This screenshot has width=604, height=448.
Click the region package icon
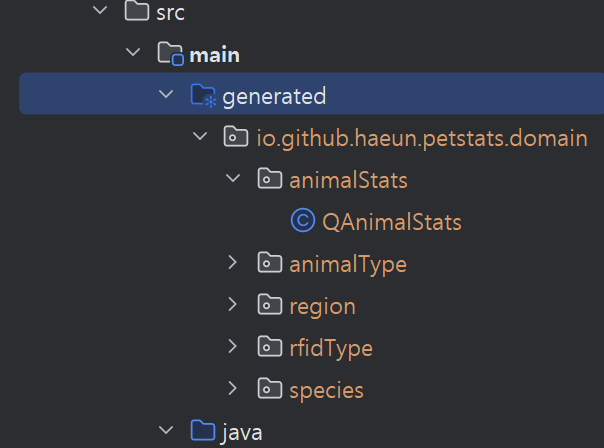click(270, 305)
